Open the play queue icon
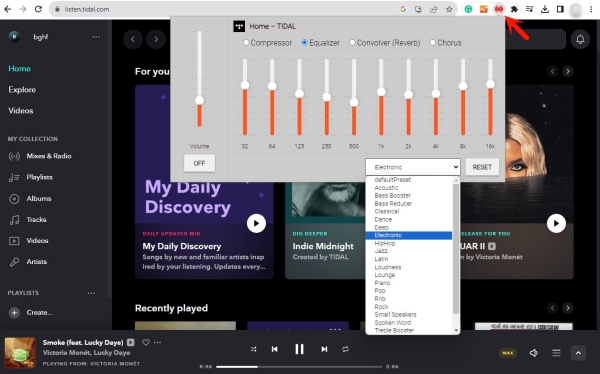 [556, 353]
